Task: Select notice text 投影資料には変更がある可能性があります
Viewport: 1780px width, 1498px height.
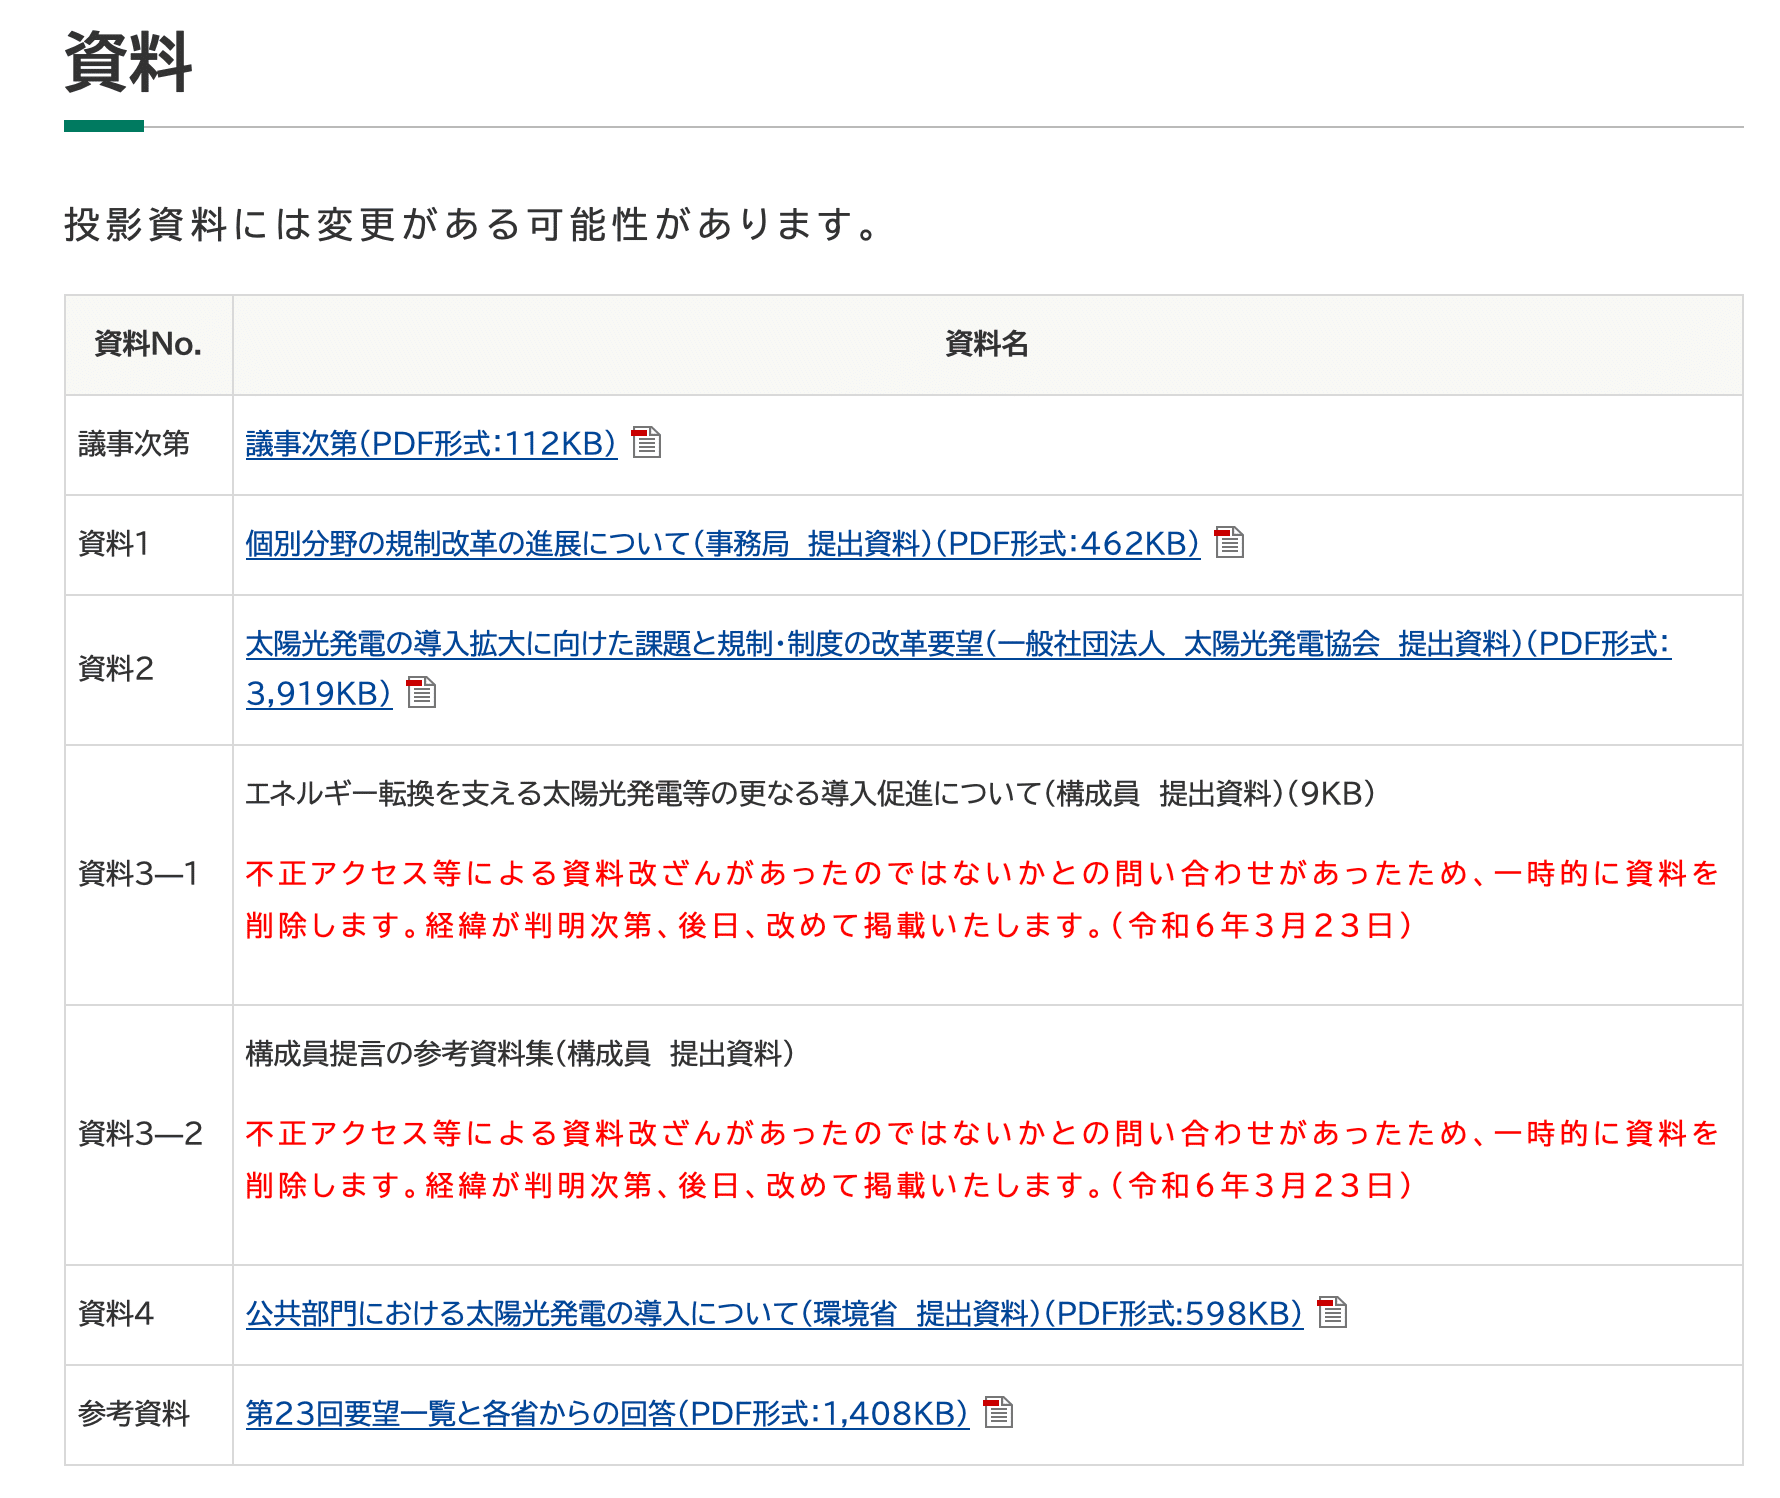Action: coord(472,224)
